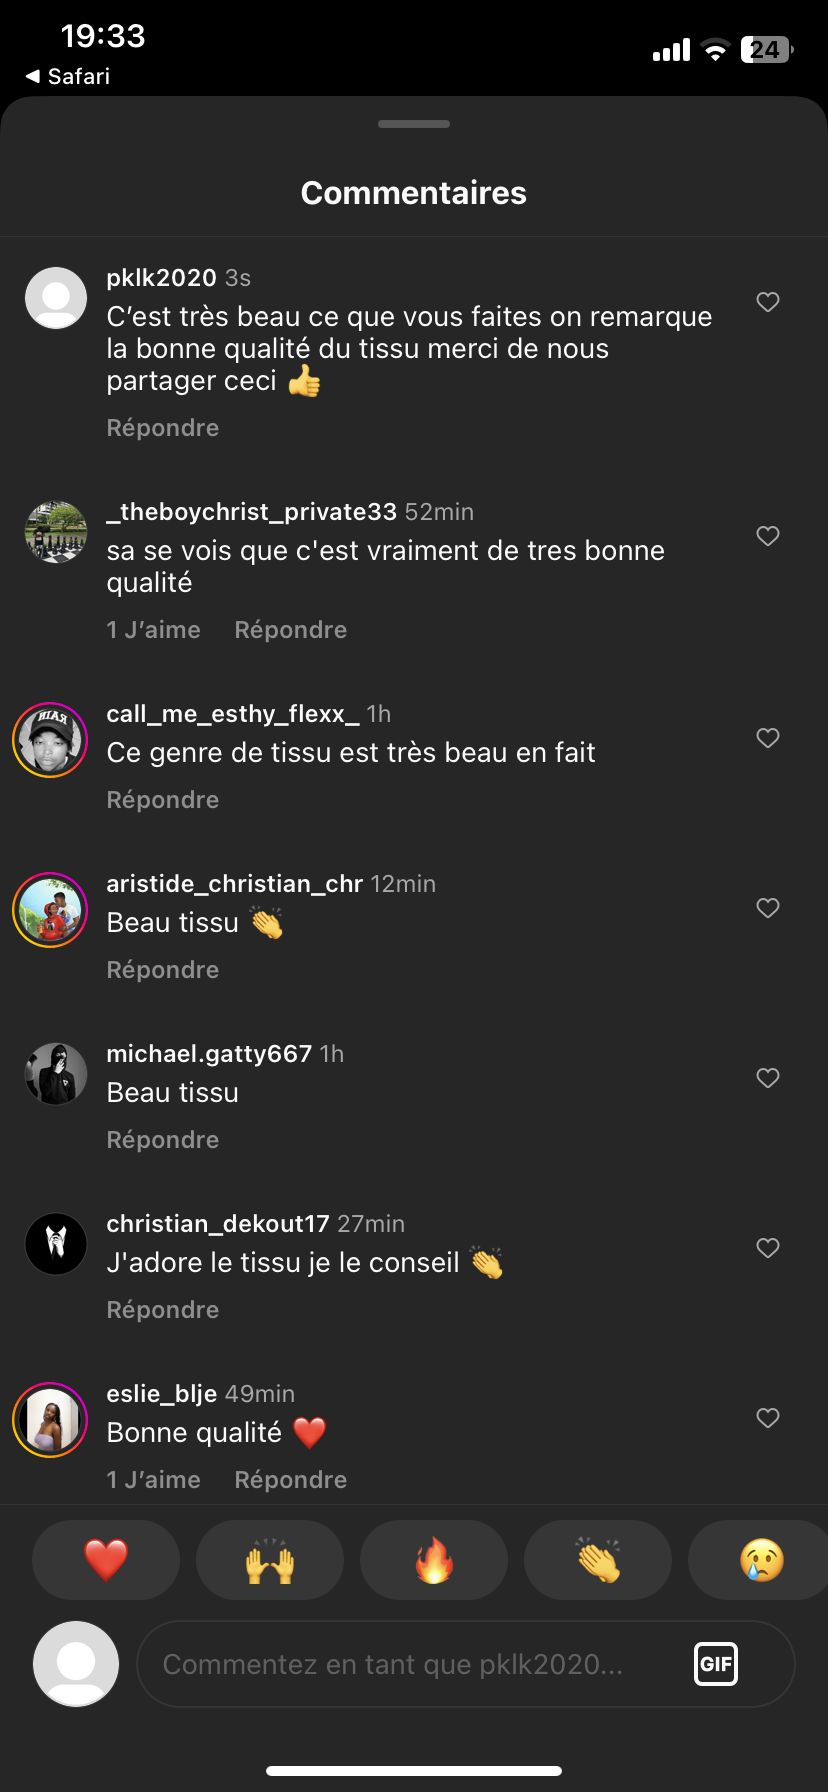Viewport: 828px width, 1792px height.
Task: Like eslie_blje's Bonne qualité comment
Action: 768,1418
